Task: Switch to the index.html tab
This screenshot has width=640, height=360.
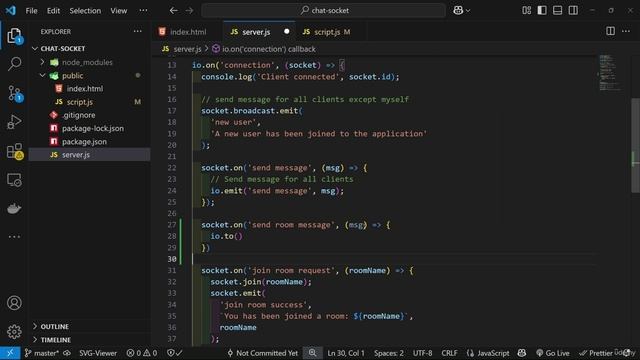Action: tap(187, 32)
